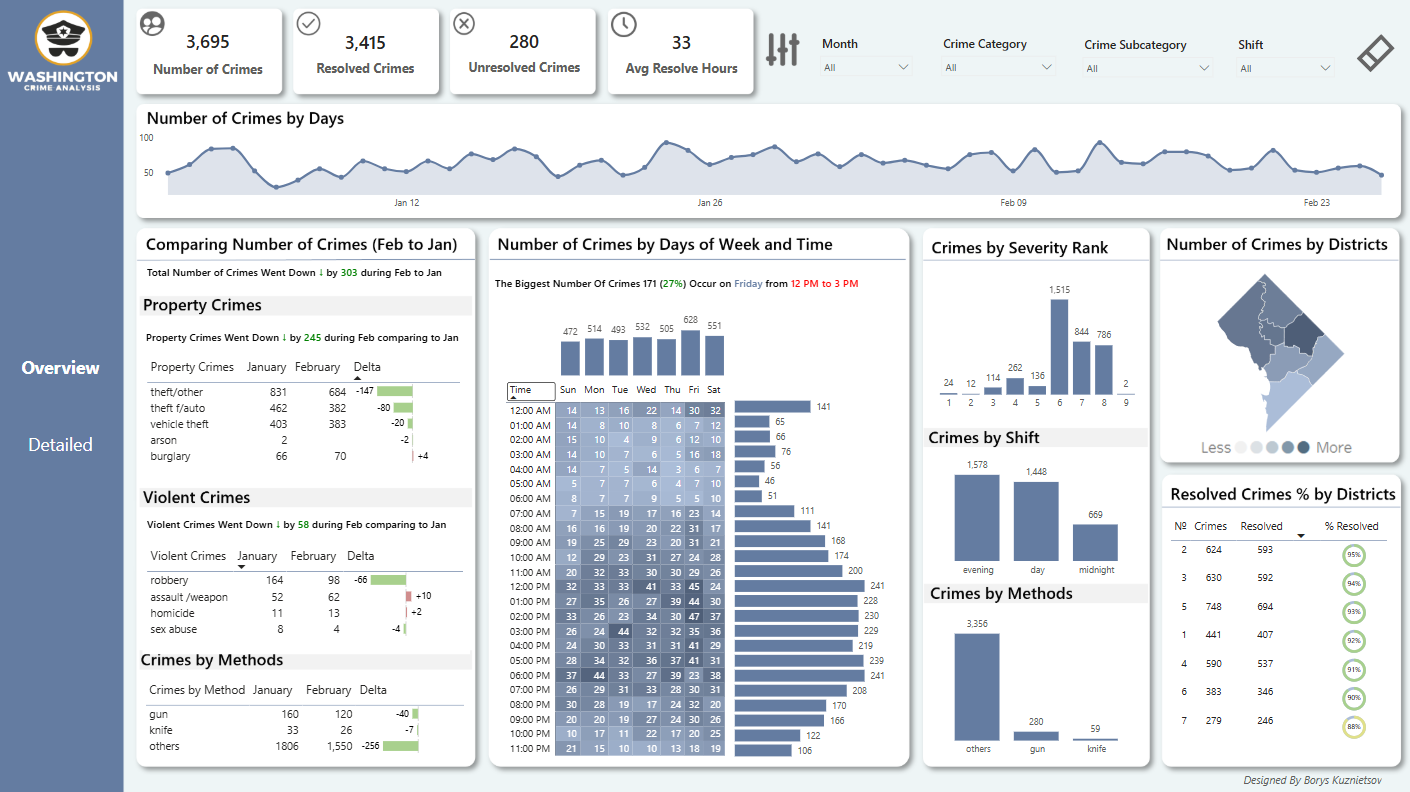Click the robbery row in Violent Crimes
This screenshot has width=1410, height=792.
[304, 580]
